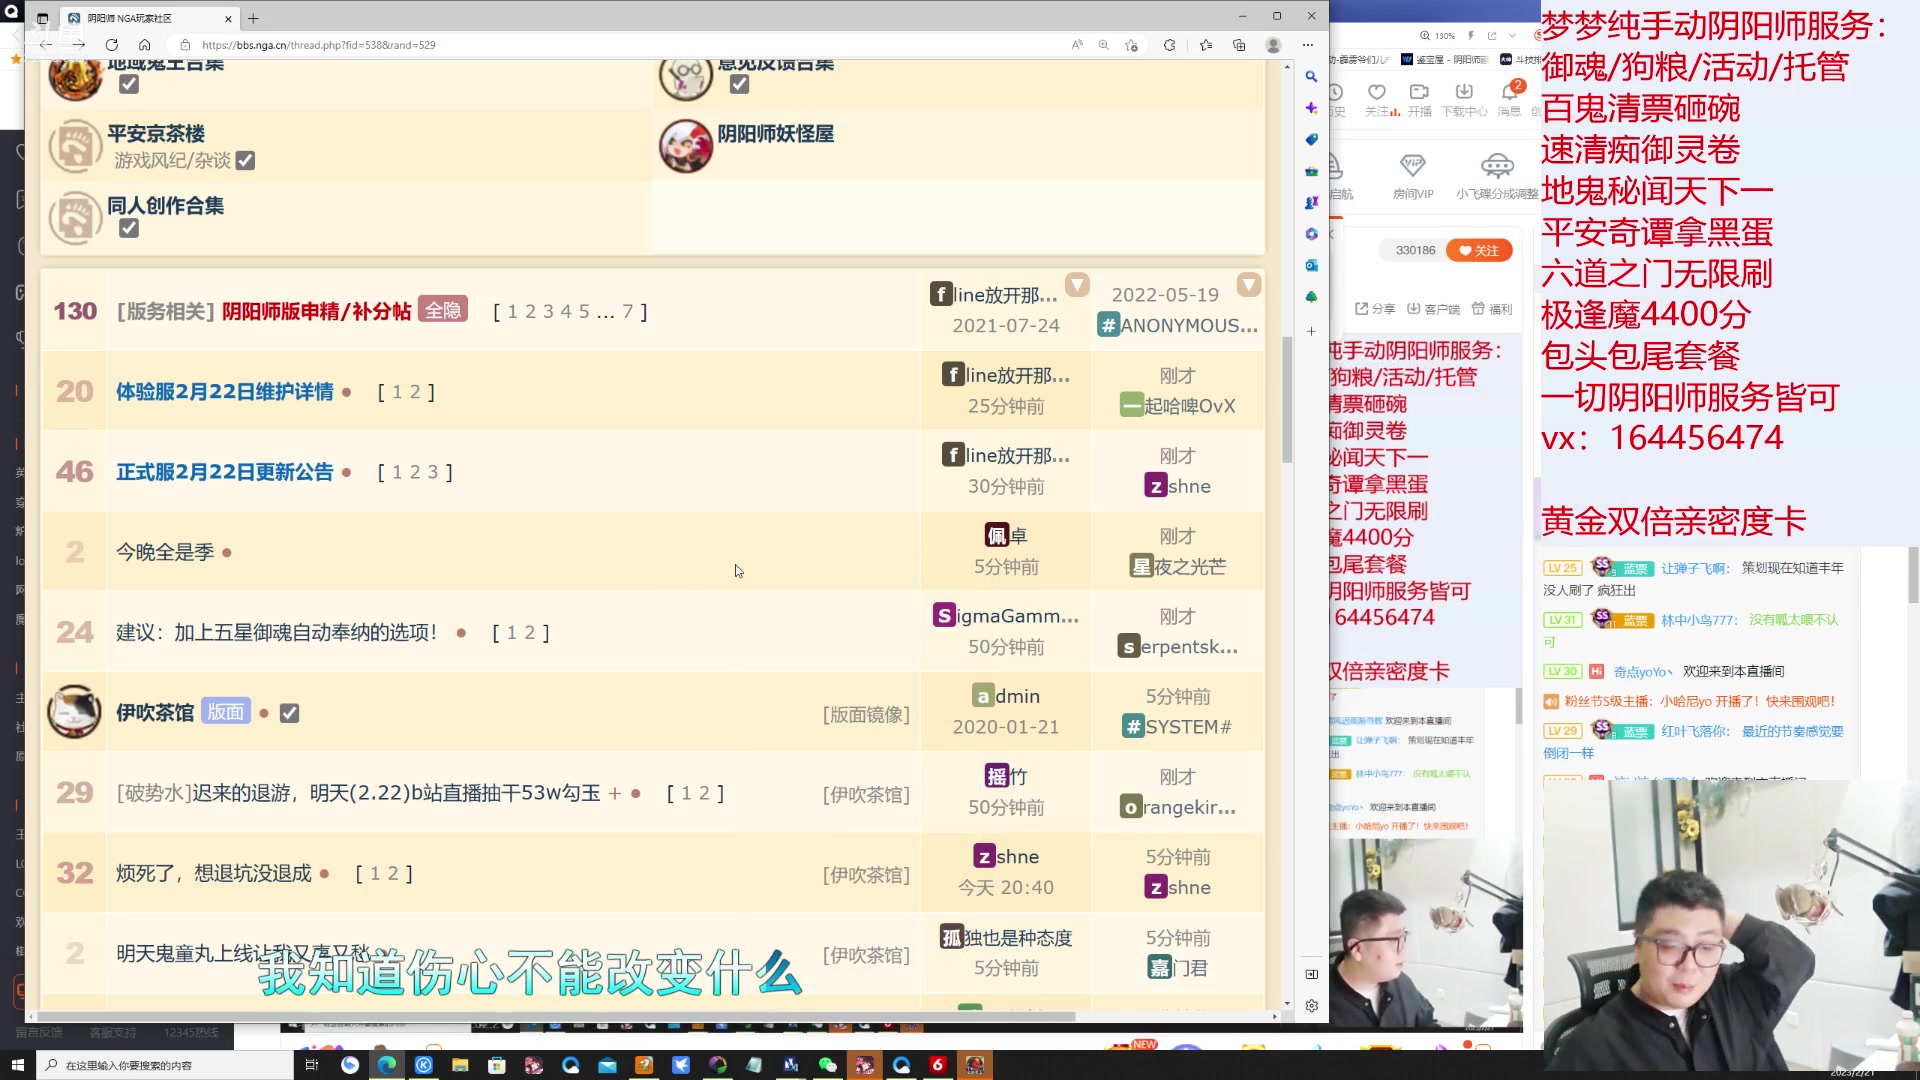
Task: Click 分享 share in Douyu window
Action: pos(1375,309)
